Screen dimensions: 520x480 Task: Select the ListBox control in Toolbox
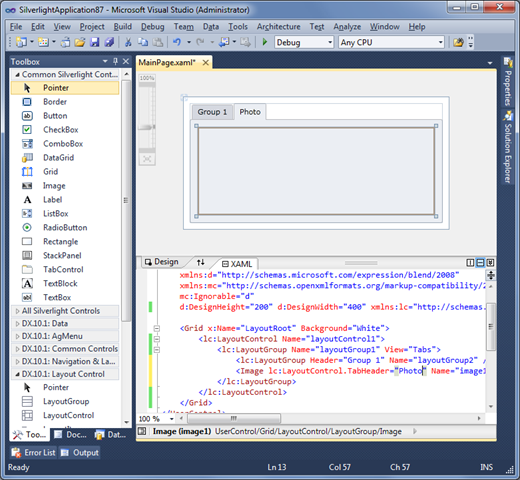click(x=65, y=214)
